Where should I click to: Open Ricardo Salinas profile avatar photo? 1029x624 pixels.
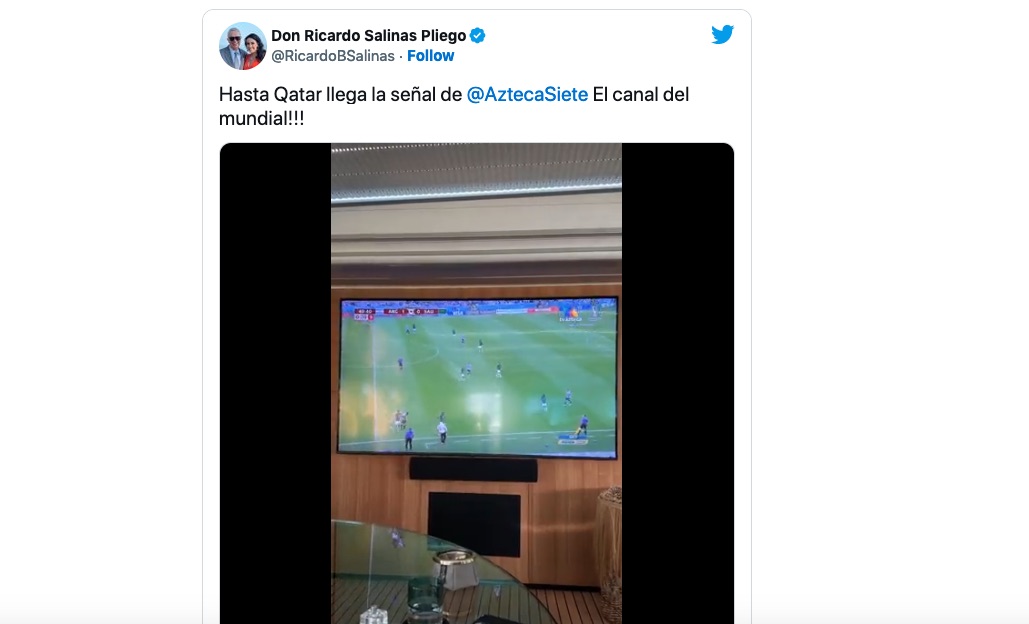point(242,46)
